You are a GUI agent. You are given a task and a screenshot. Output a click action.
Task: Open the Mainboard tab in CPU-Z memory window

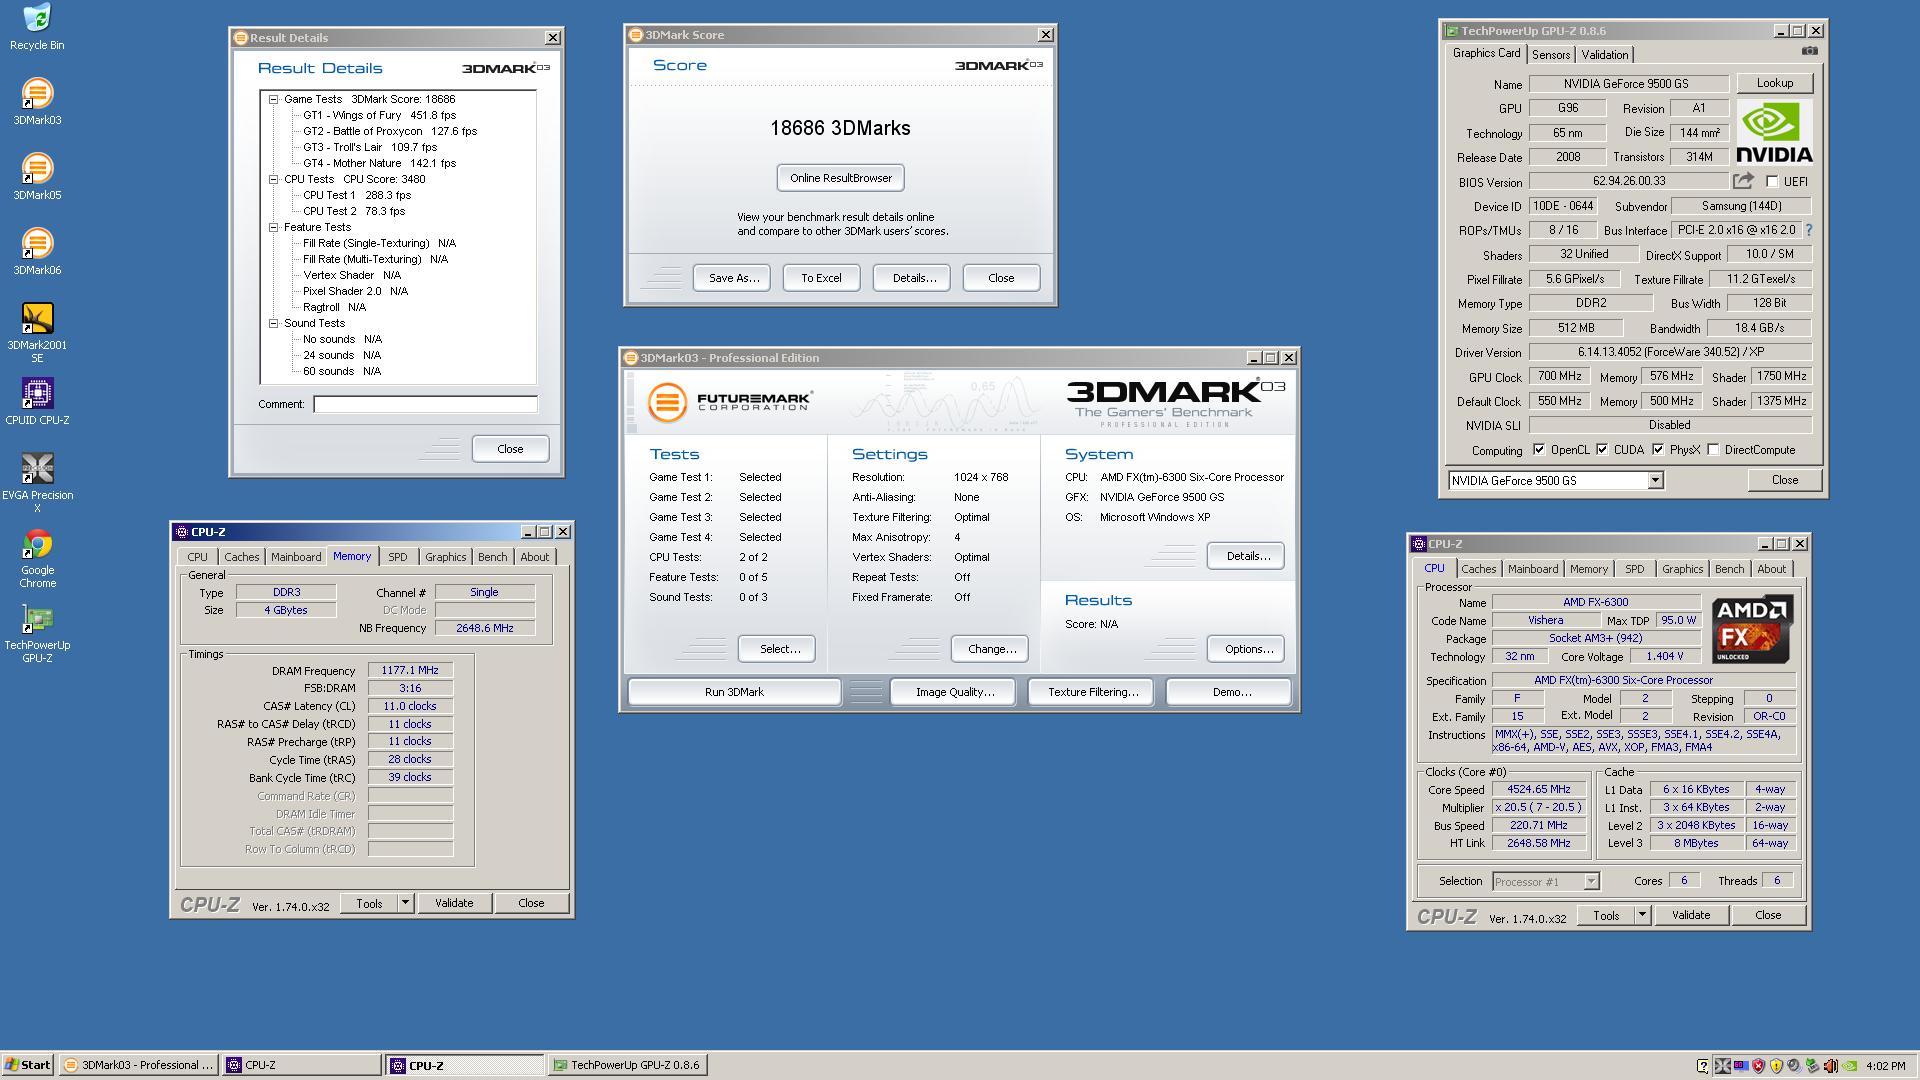296,557
